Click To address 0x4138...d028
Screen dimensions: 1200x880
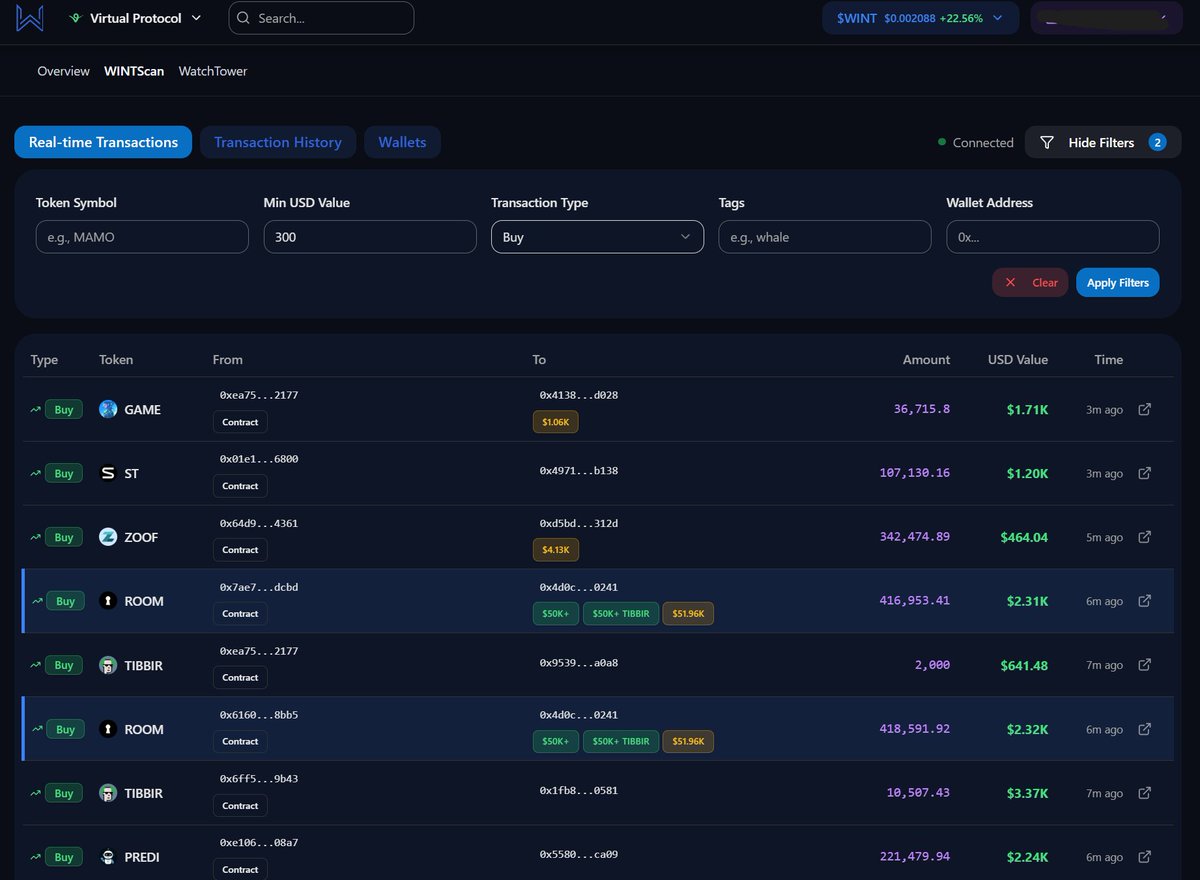tap(579, 395)
